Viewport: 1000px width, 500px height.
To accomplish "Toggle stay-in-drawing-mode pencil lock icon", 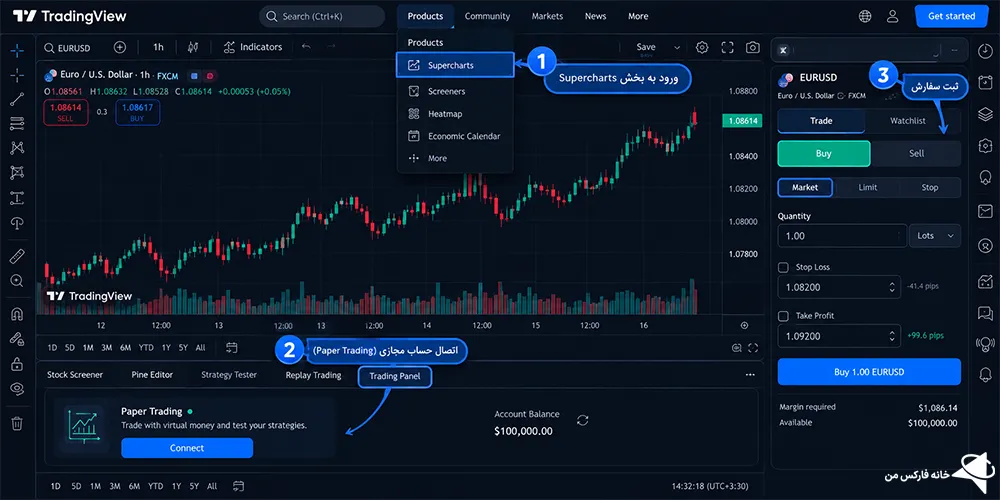I will point(17,339).
